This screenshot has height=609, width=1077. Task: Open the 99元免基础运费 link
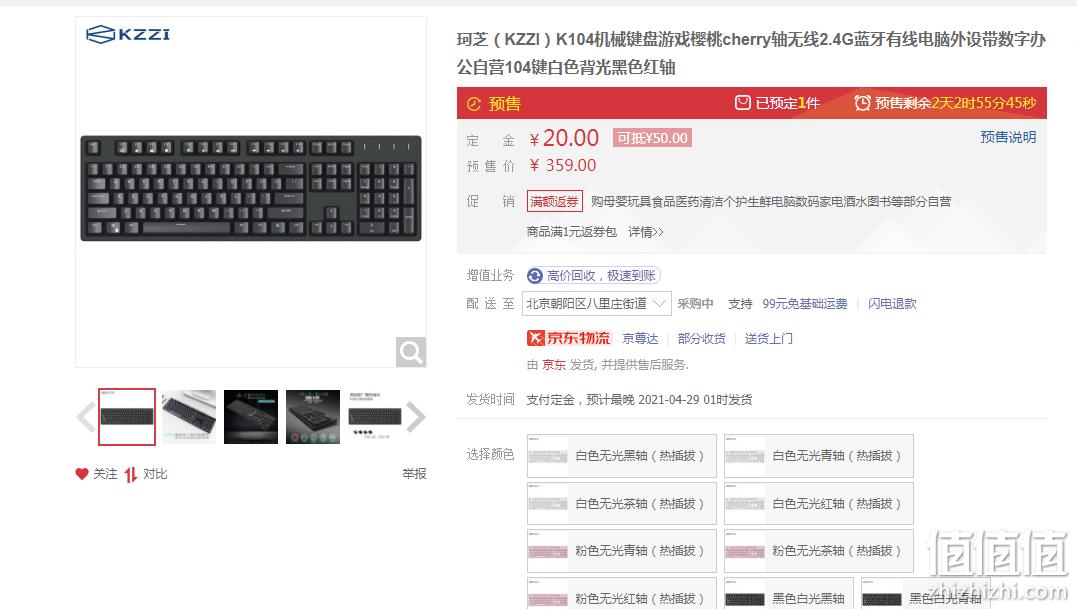pyautogui.click(x=804, y=303)
